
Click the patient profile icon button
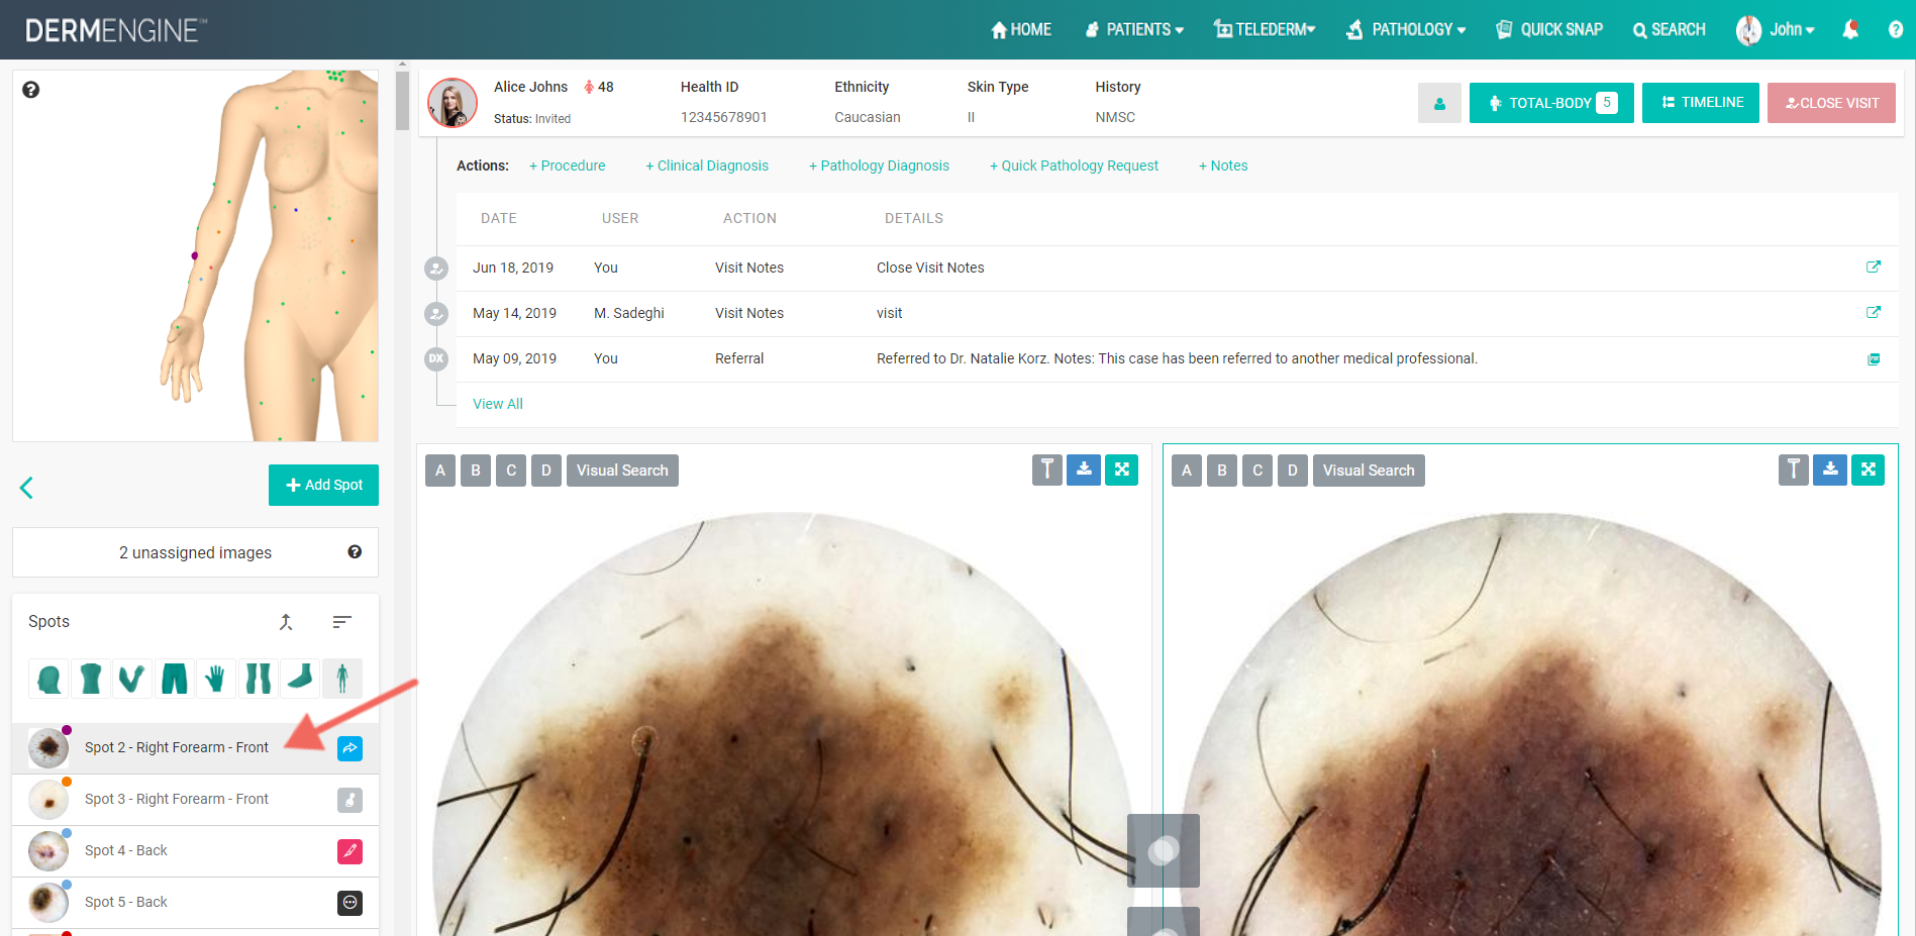click(1439, 103)
